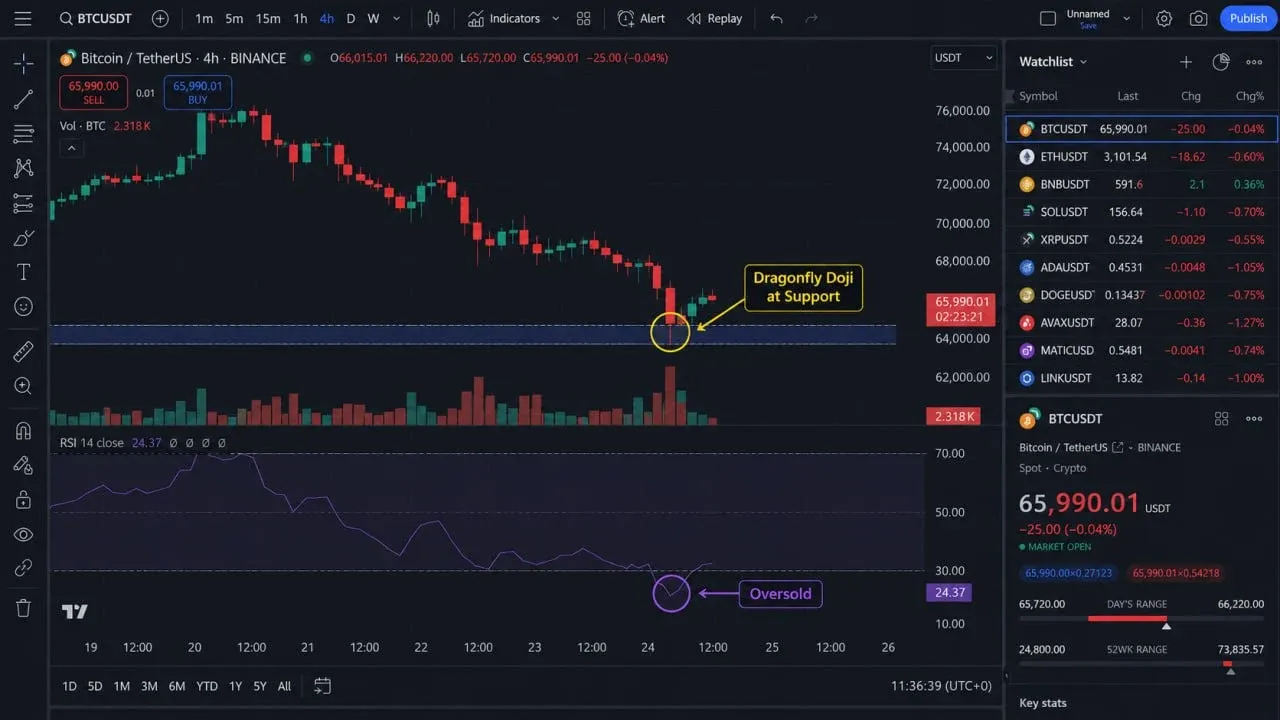Open the candlestick chart type selector

pos(433,18)
